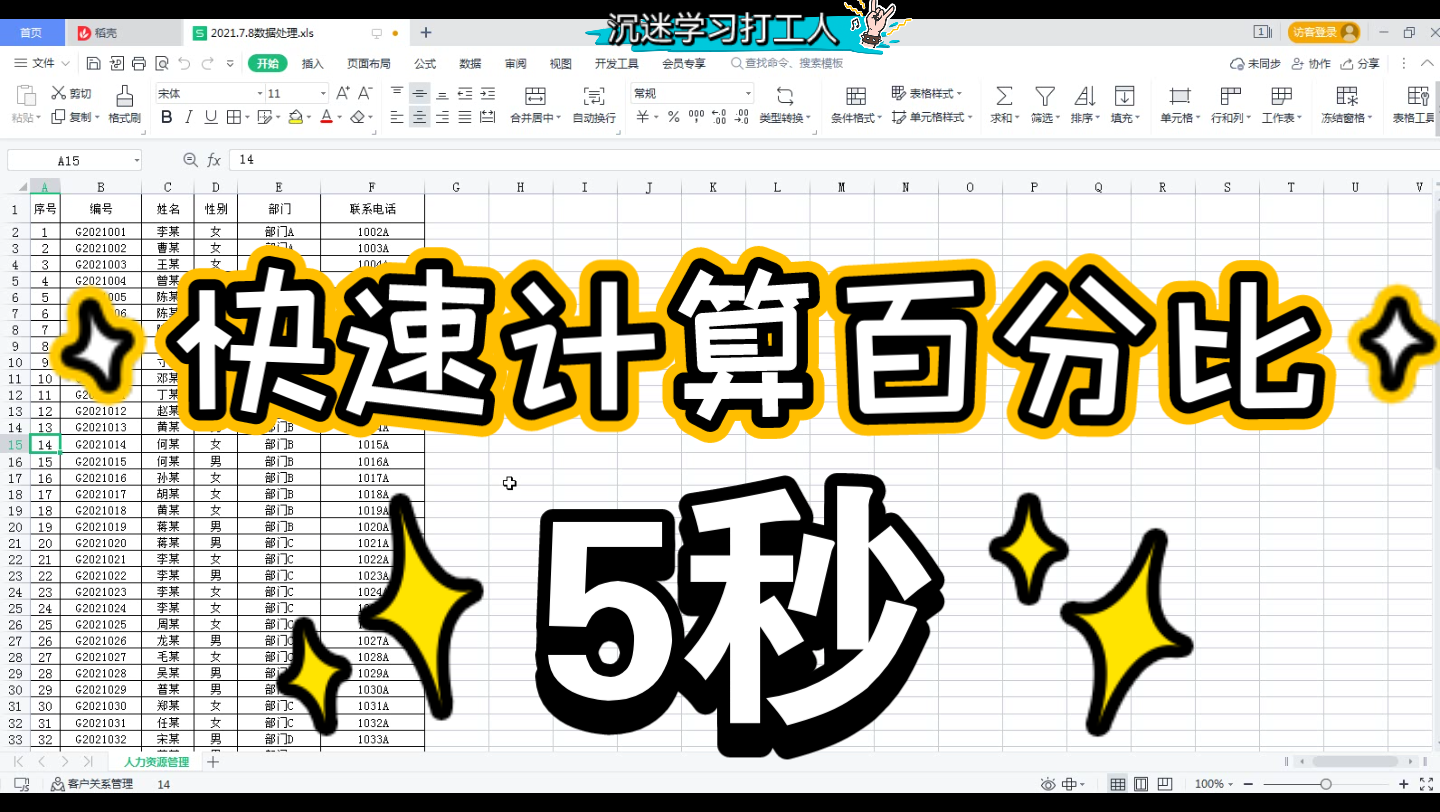This screenshot has width=1440, height=812.
Task: Toggle eye protection mode in status bar
Action: point(1048,784)
